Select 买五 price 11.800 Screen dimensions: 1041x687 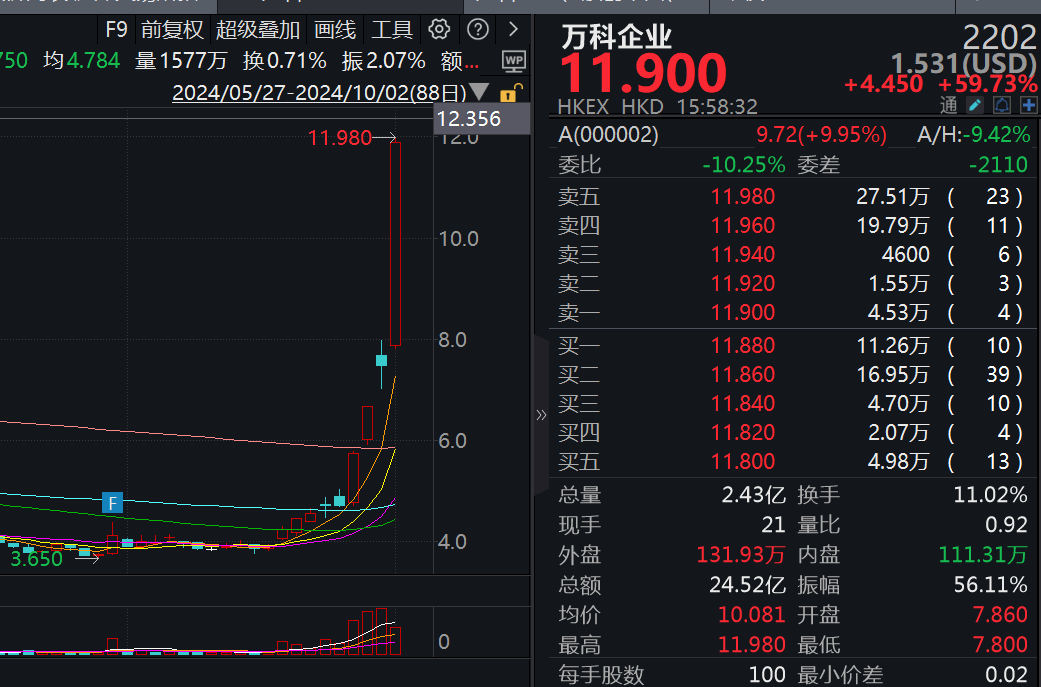[743, 461]
